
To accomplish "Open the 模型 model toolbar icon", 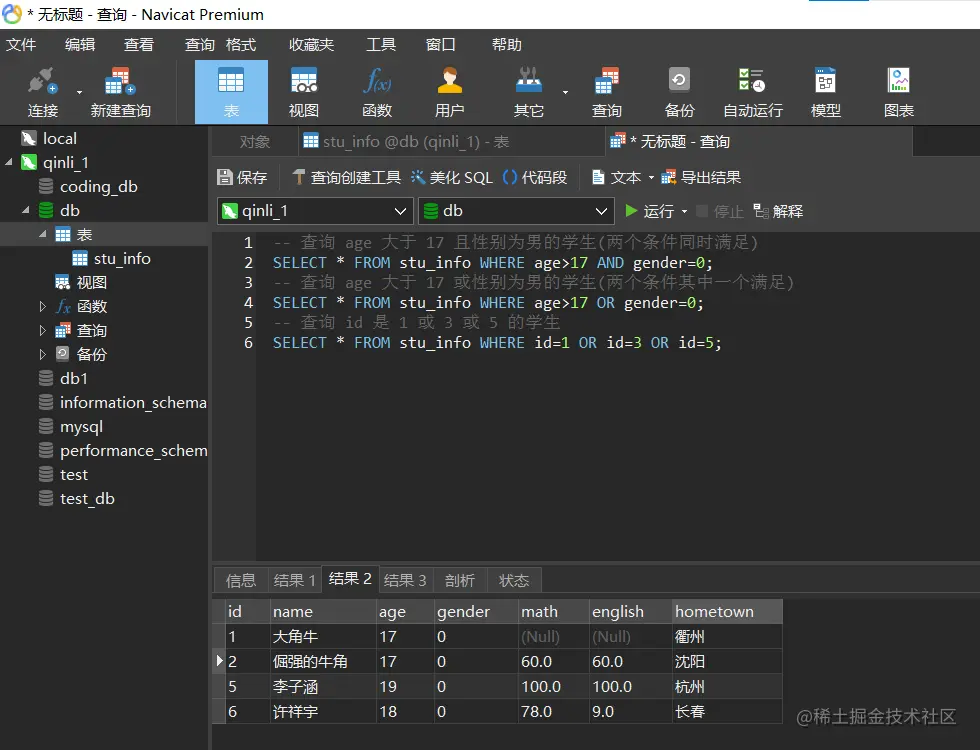I will click(825, 92).
